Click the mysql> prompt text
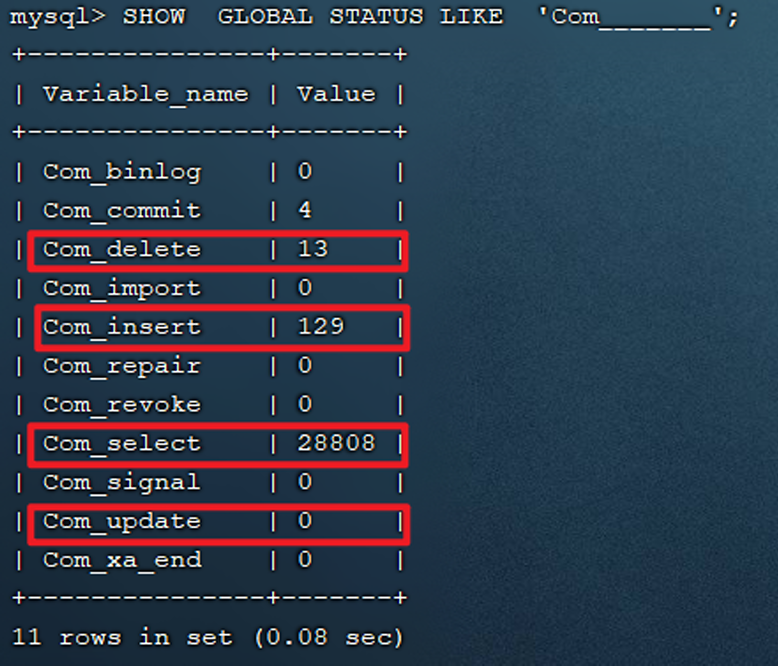This screenshot has height=666, width=778. (x=58, y=17)
